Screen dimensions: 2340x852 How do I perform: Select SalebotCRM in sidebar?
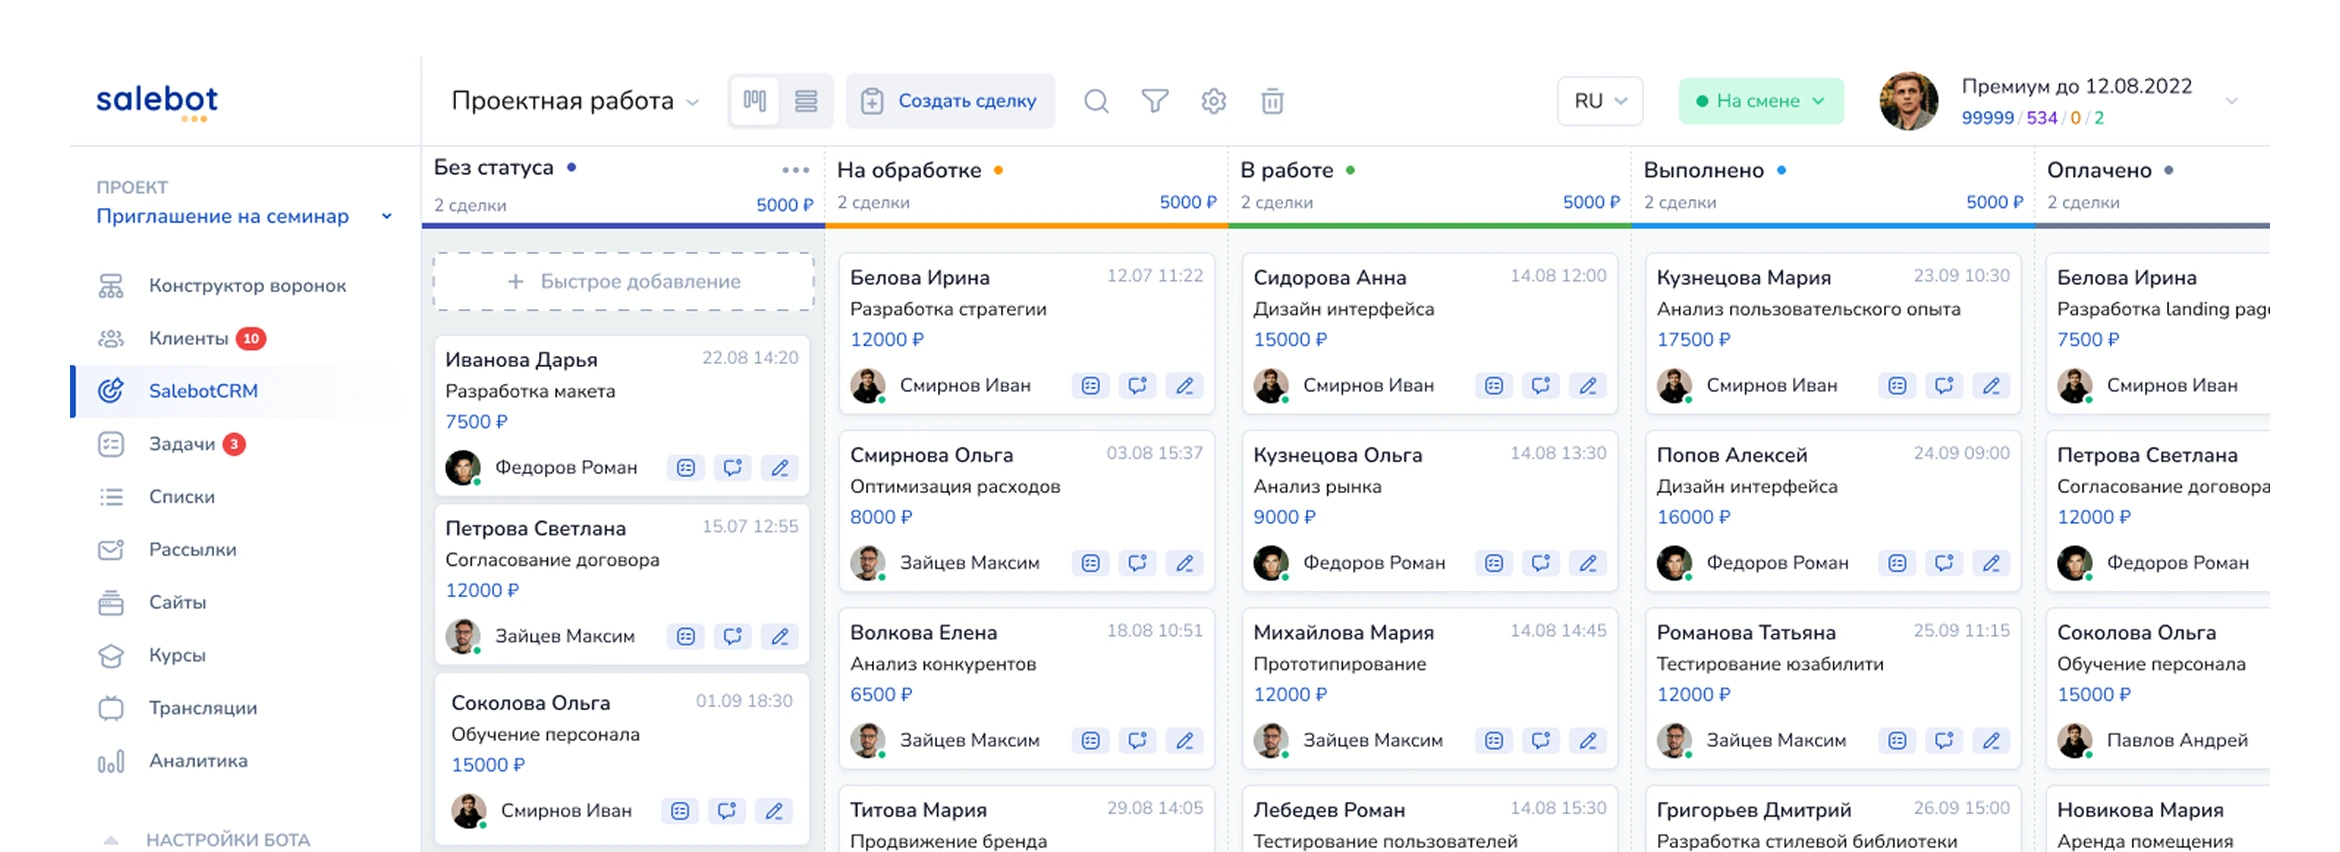[x=203, y=391]
